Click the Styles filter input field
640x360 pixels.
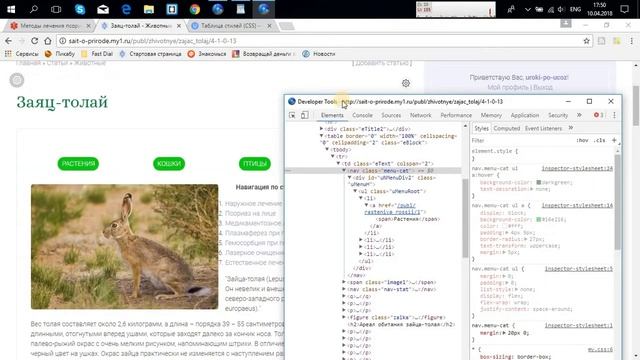pos(522,140)
